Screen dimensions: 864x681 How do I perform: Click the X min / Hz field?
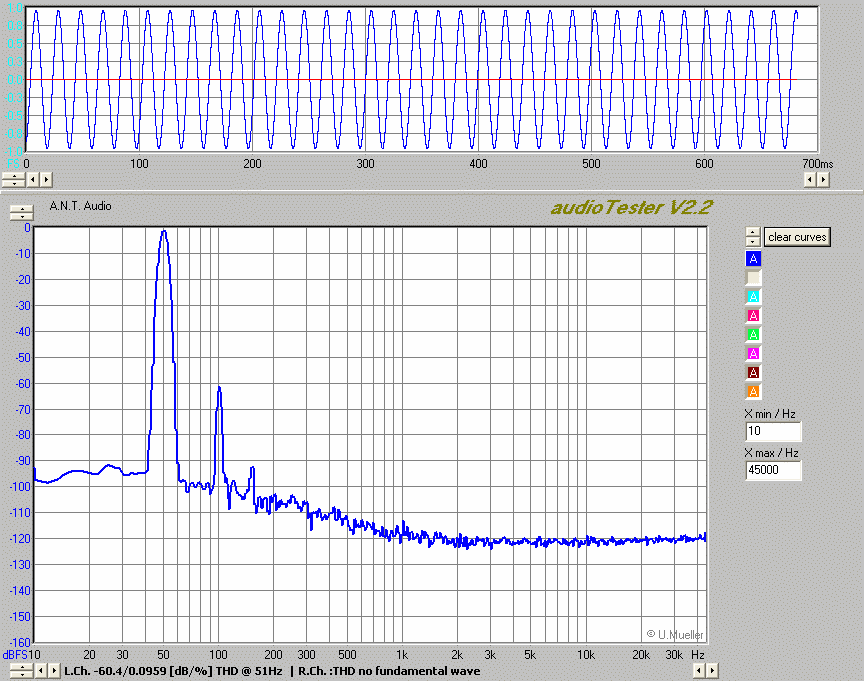[772, 432]
